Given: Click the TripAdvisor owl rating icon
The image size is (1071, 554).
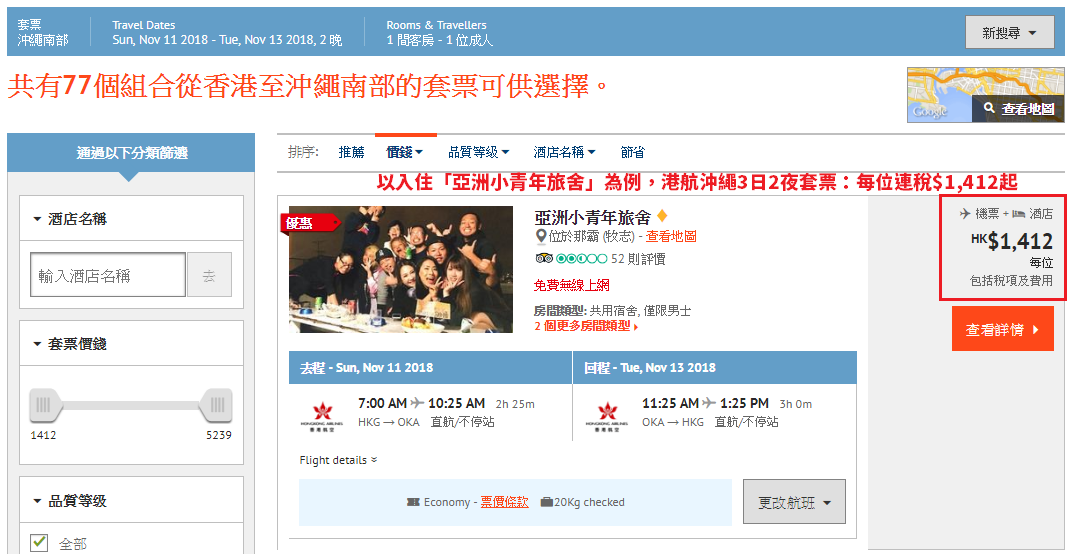Looking at the screenshot, I should click(x=544, y=259).
